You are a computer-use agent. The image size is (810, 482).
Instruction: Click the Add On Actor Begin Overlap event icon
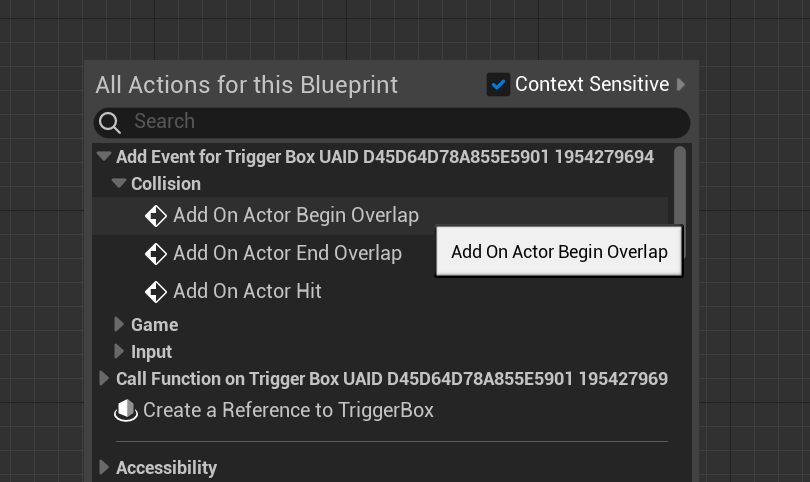(155, 216)
